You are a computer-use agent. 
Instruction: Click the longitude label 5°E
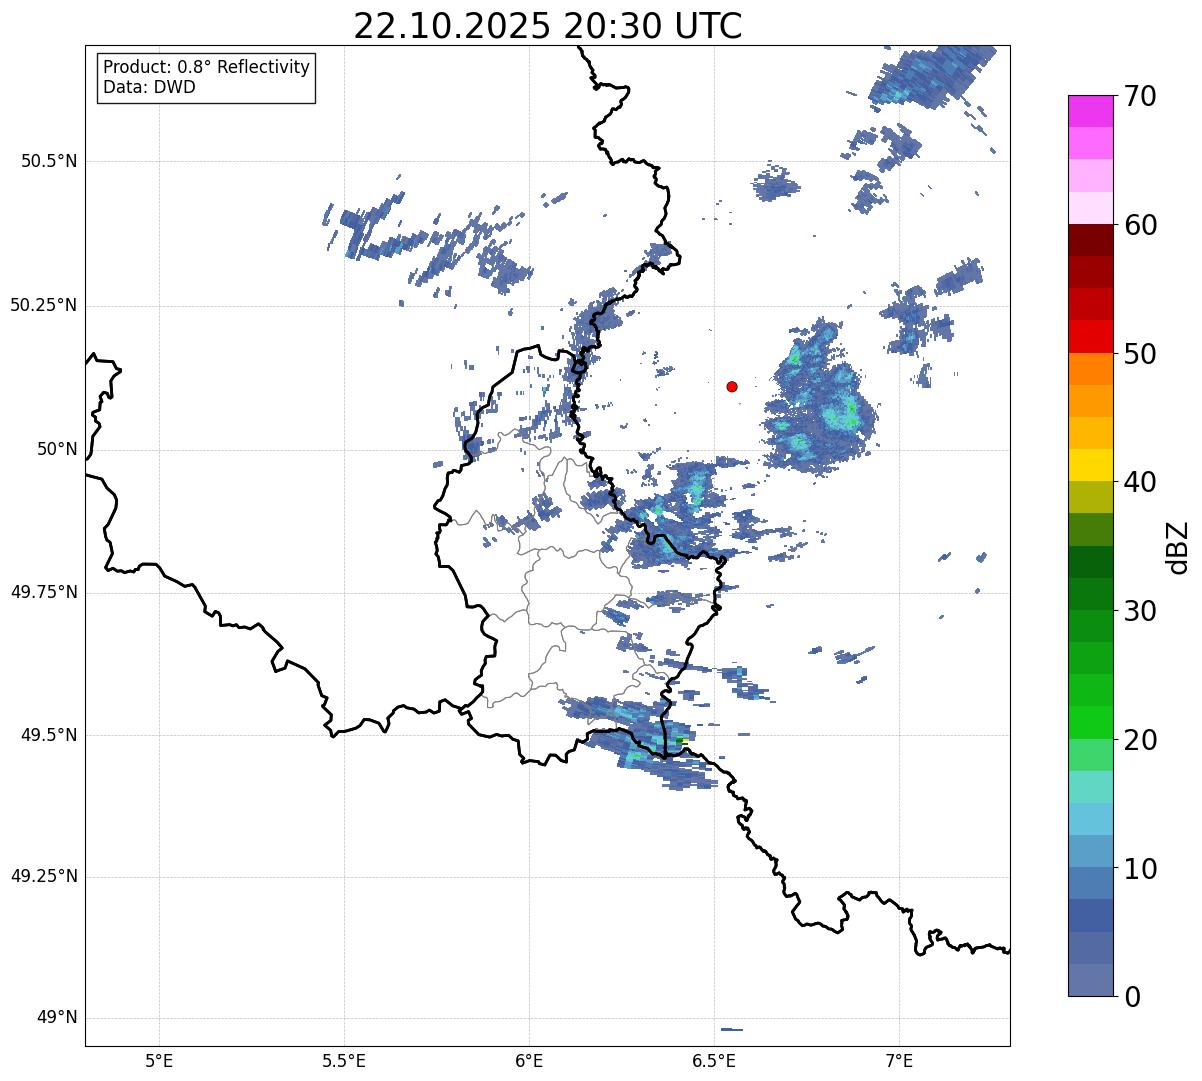click(x=159, y=1060)
